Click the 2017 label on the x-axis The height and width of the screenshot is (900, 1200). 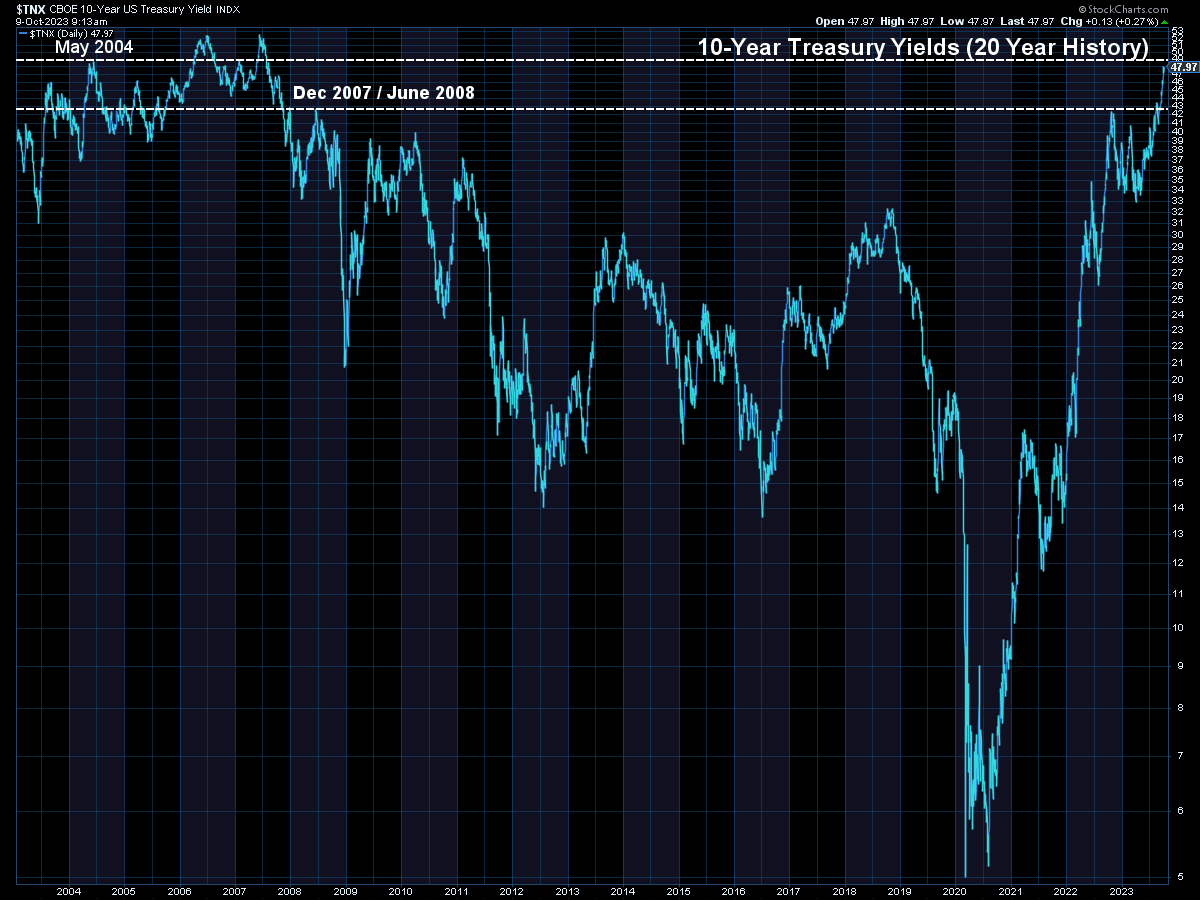click(x=788, y=891)
